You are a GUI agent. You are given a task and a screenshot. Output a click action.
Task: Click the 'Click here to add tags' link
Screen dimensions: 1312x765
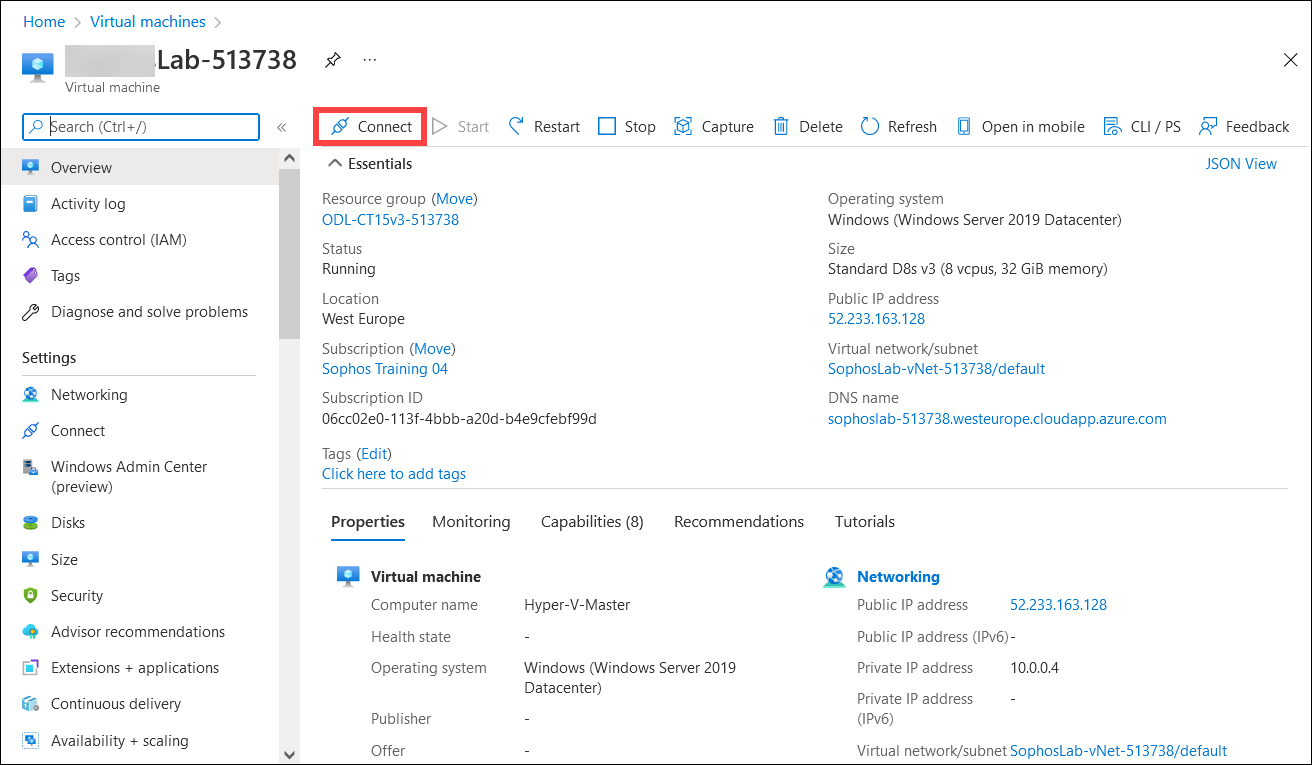[x=394, y=474]
